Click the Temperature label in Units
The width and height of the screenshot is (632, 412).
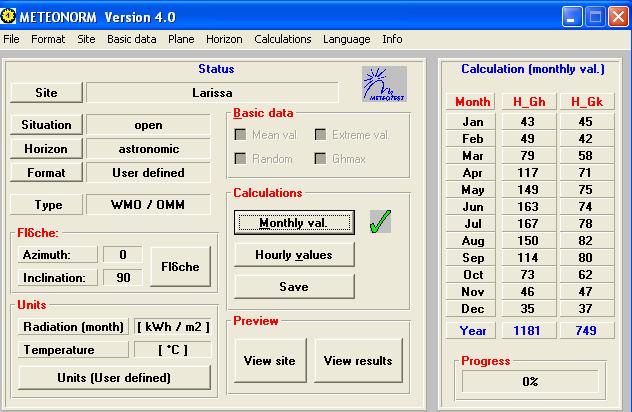[x=73, y=350]
